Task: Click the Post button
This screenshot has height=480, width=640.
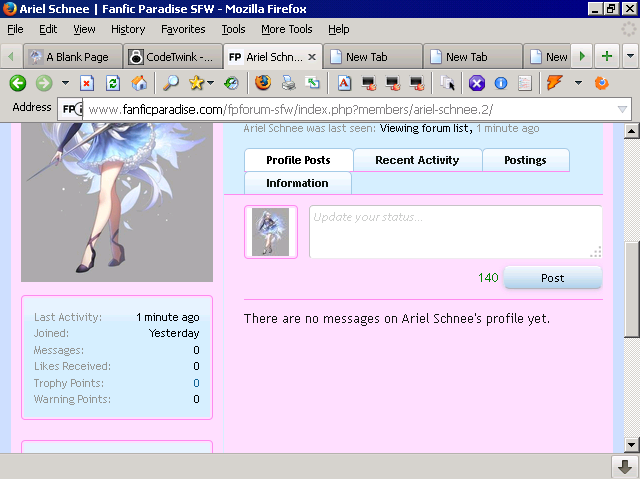Action: tap(553, 278)
